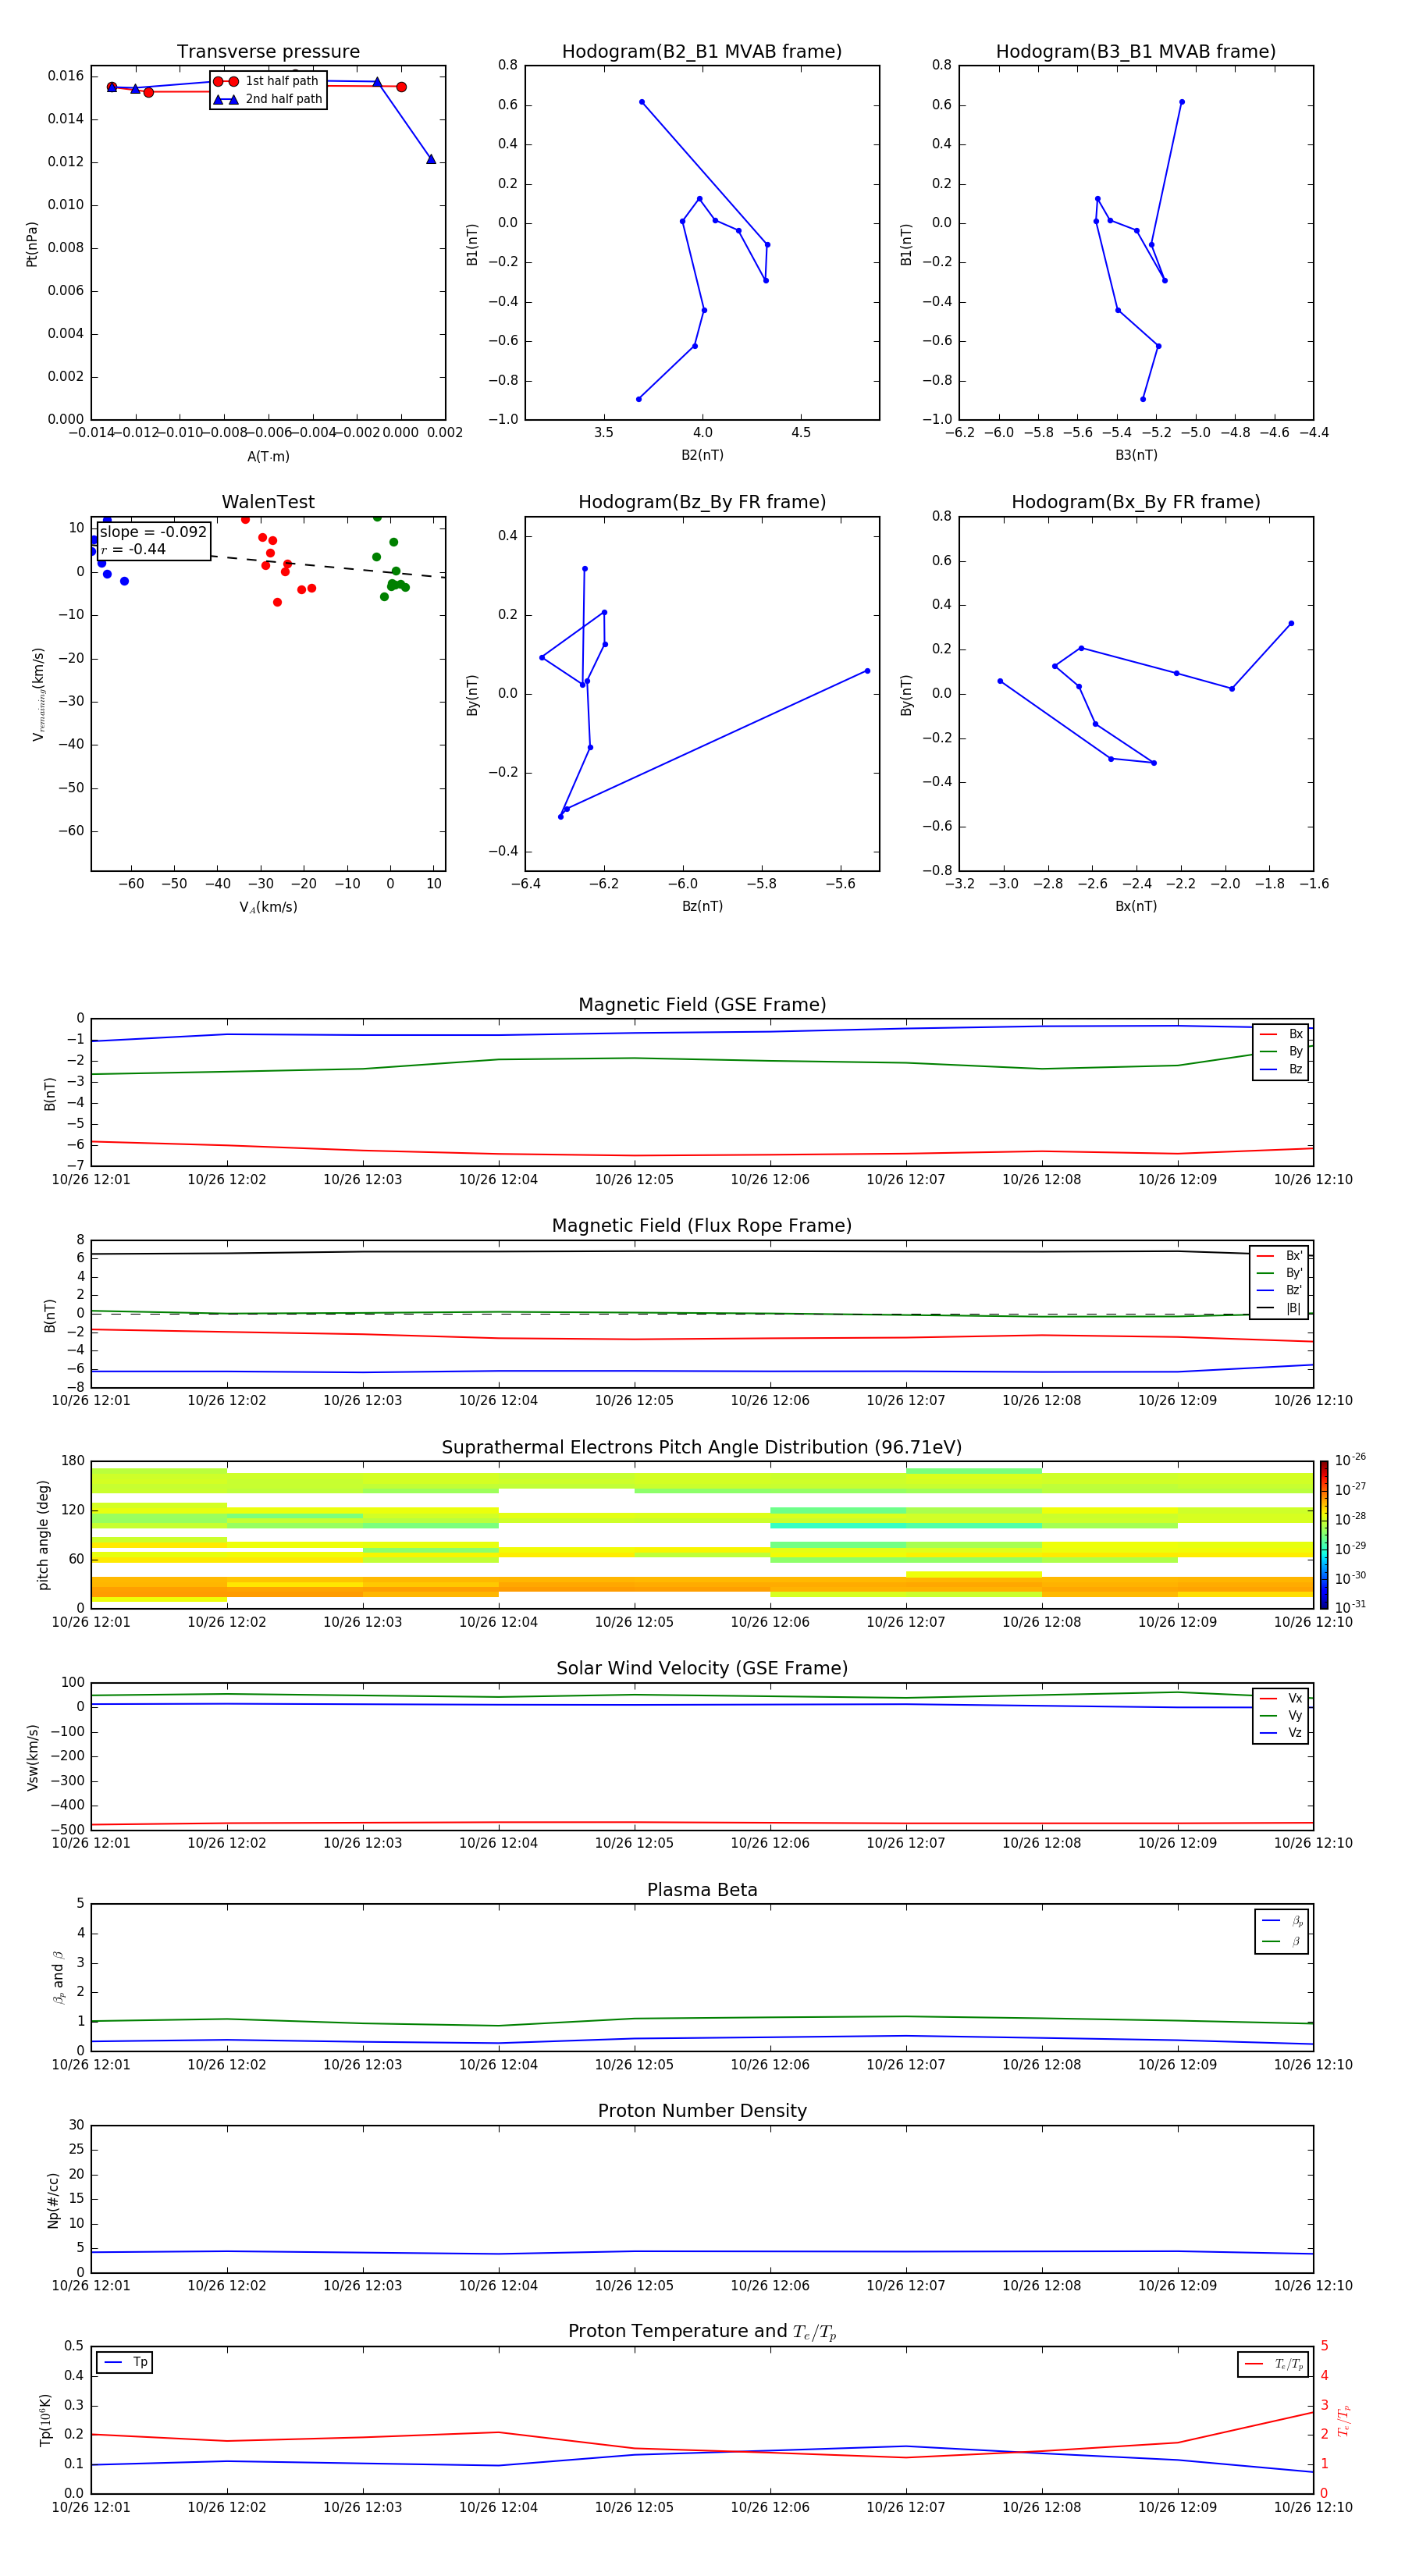Click the β entry in Plasma Beta legend
Image resolution: width=1405 pixels, height=2576 pixels.
tap(1282, 1941)
